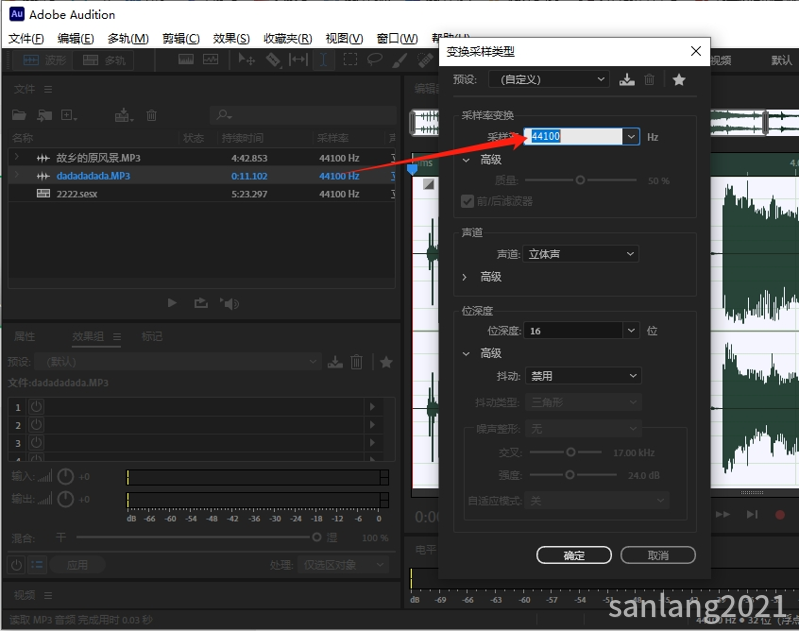
Task: Click the open file folder icon in Files panel
Action: [x=20, y=116]
